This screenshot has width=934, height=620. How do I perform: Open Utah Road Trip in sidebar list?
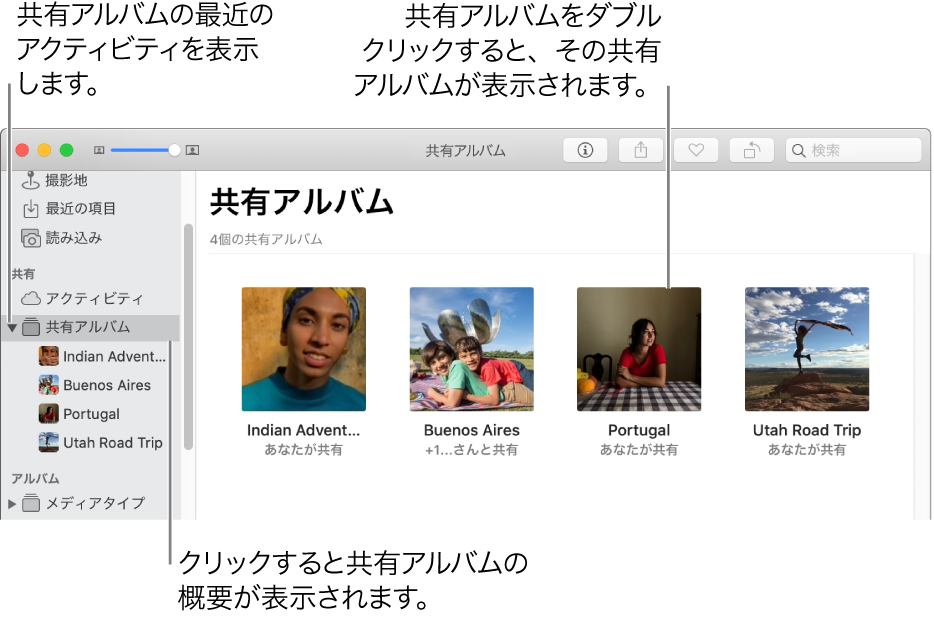click(112, 443)
